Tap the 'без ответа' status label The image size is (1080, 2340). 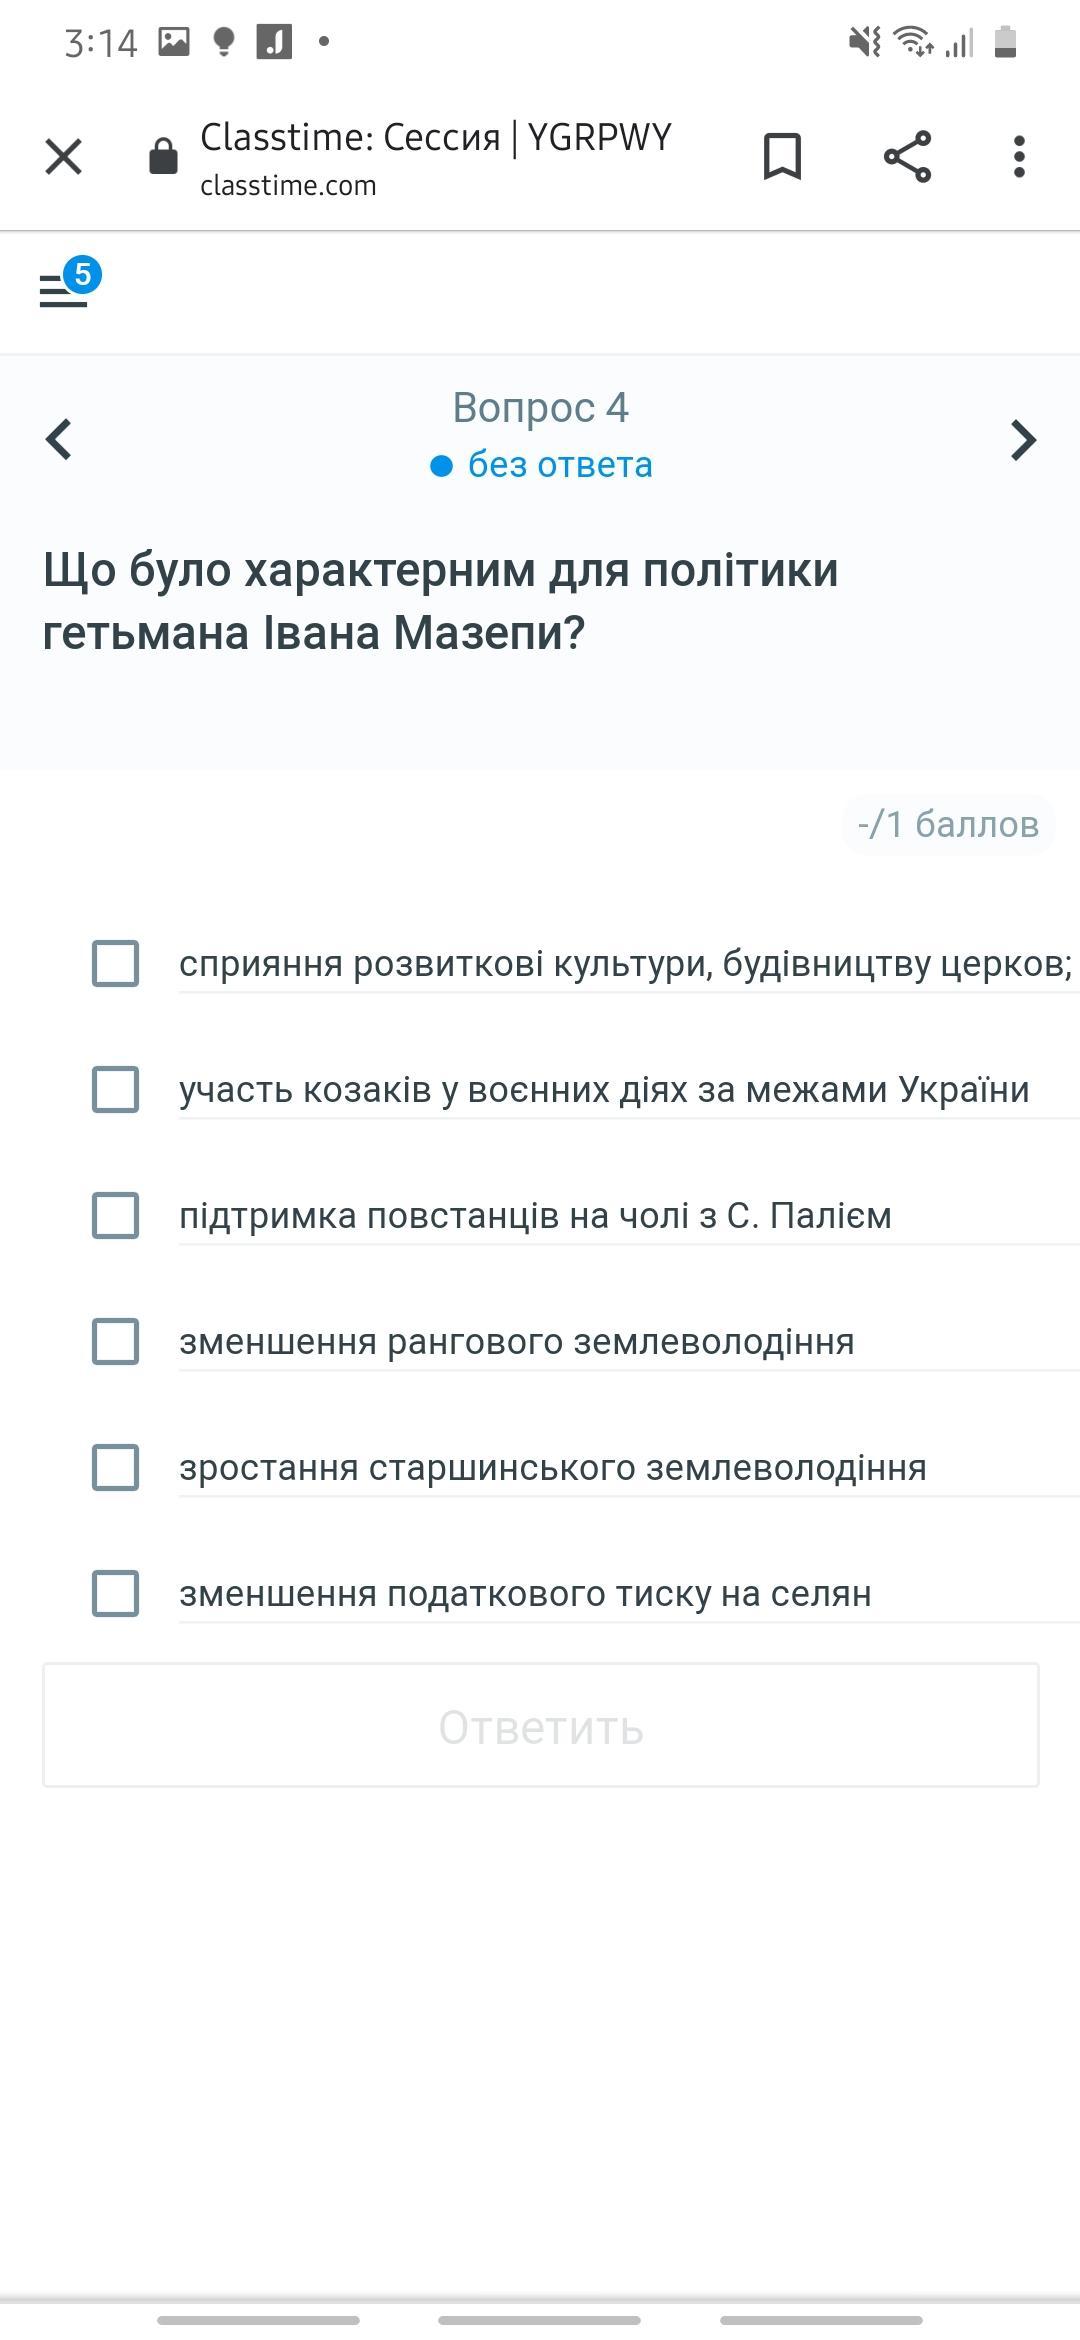point(560,465)
